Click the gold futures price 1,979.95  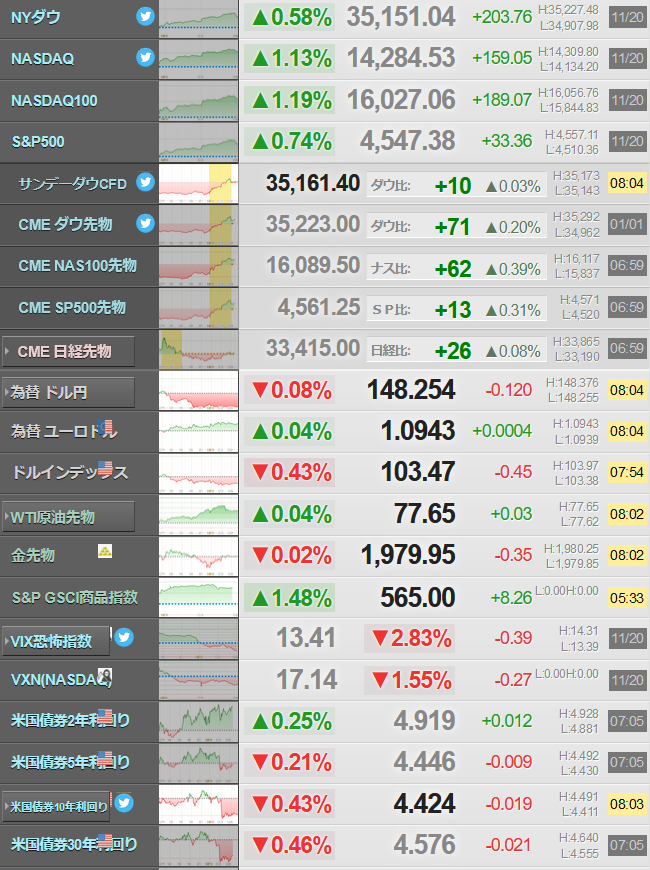(408, 555)
